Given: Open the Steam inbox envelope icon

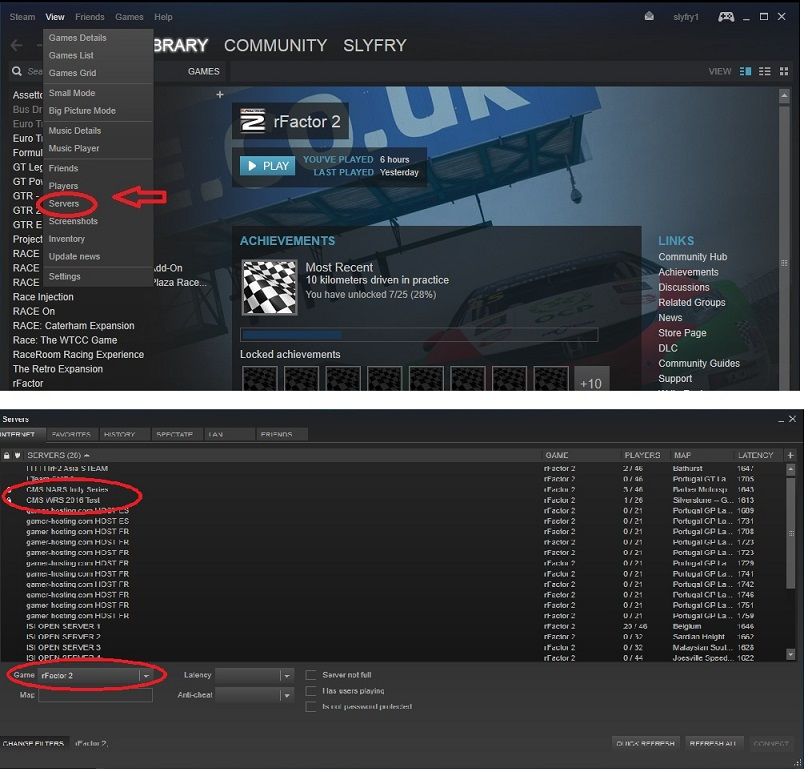Looking at the screenshot, I should pyautogui.click(x=649, y=16).
